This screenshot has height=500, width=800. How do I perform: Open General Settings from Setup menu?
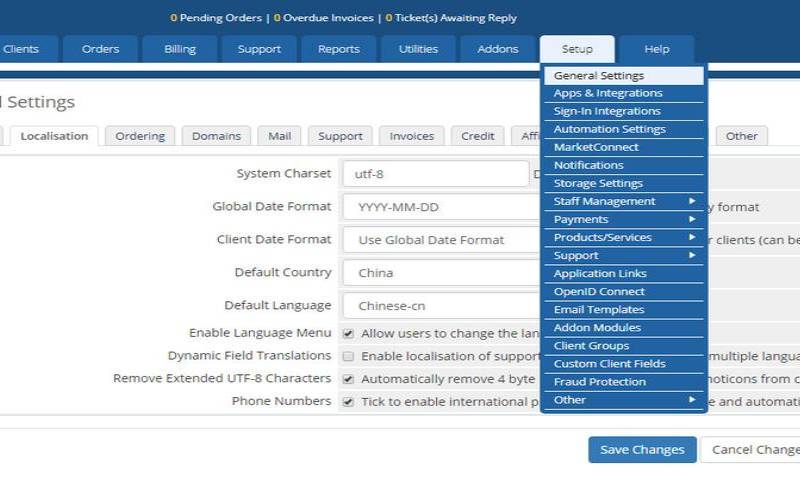tap(599, 75)
